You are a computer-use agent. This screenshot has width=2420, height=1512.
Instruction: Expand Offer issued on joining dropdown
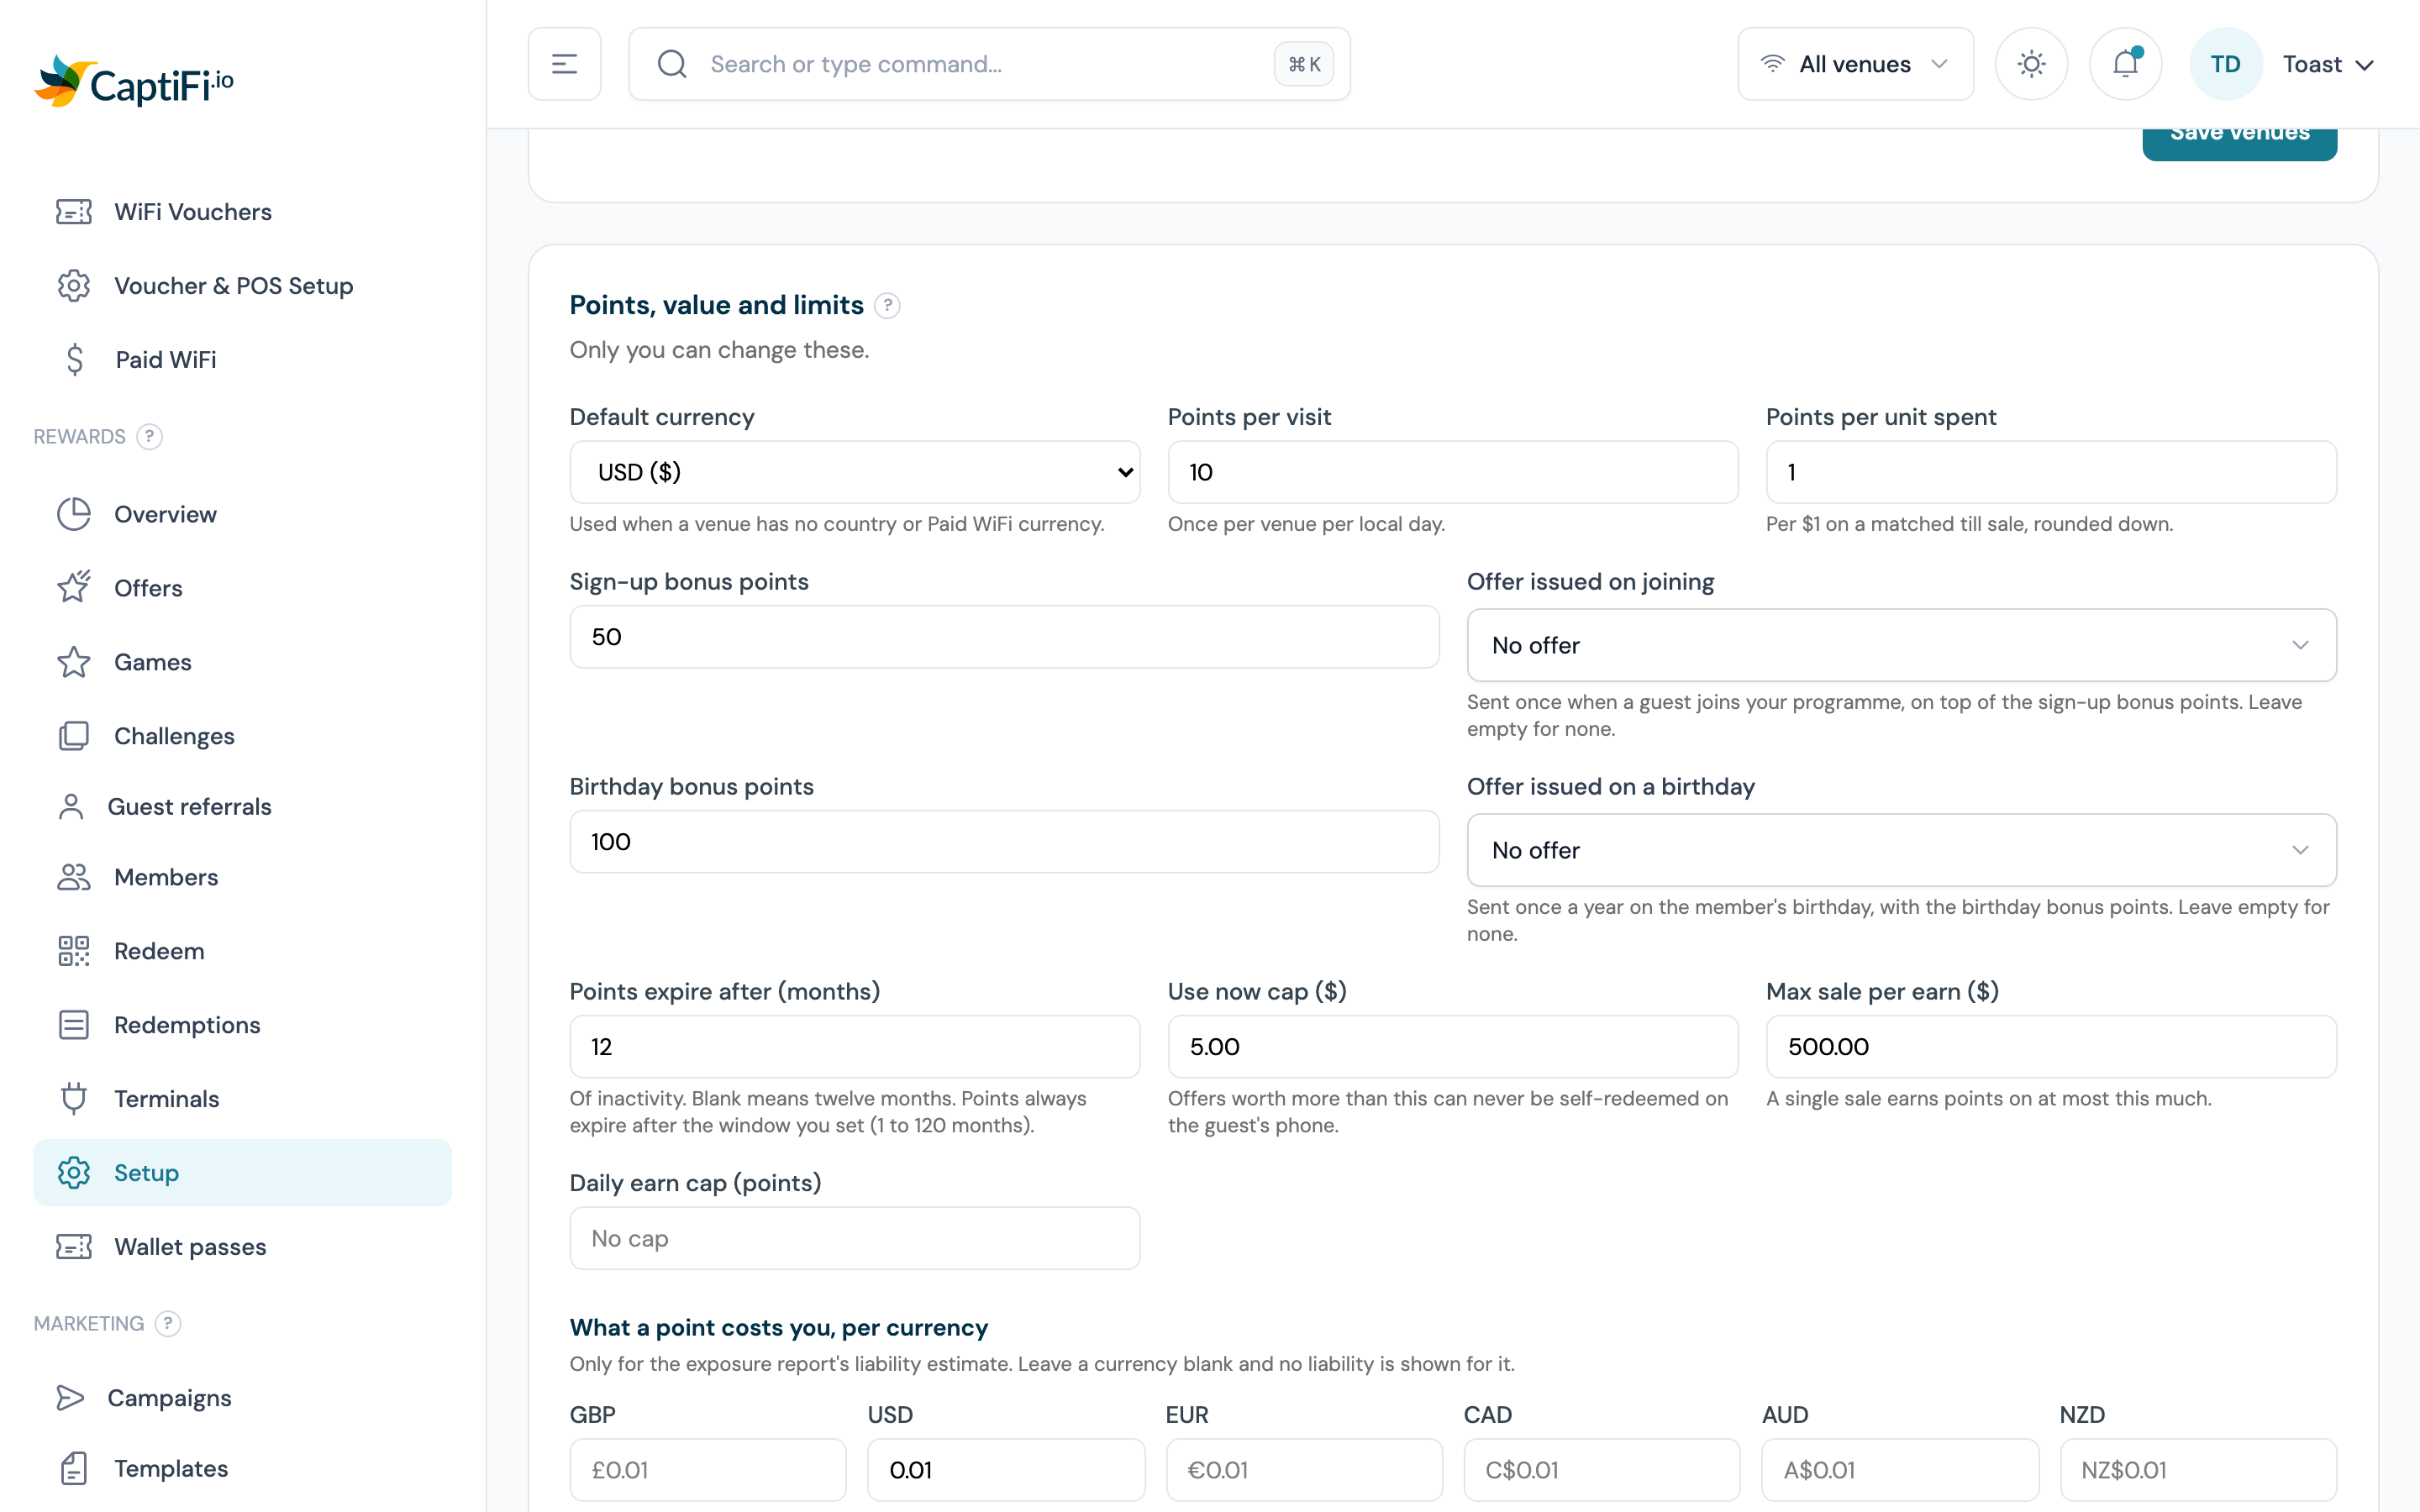(x=1901, y=645)
